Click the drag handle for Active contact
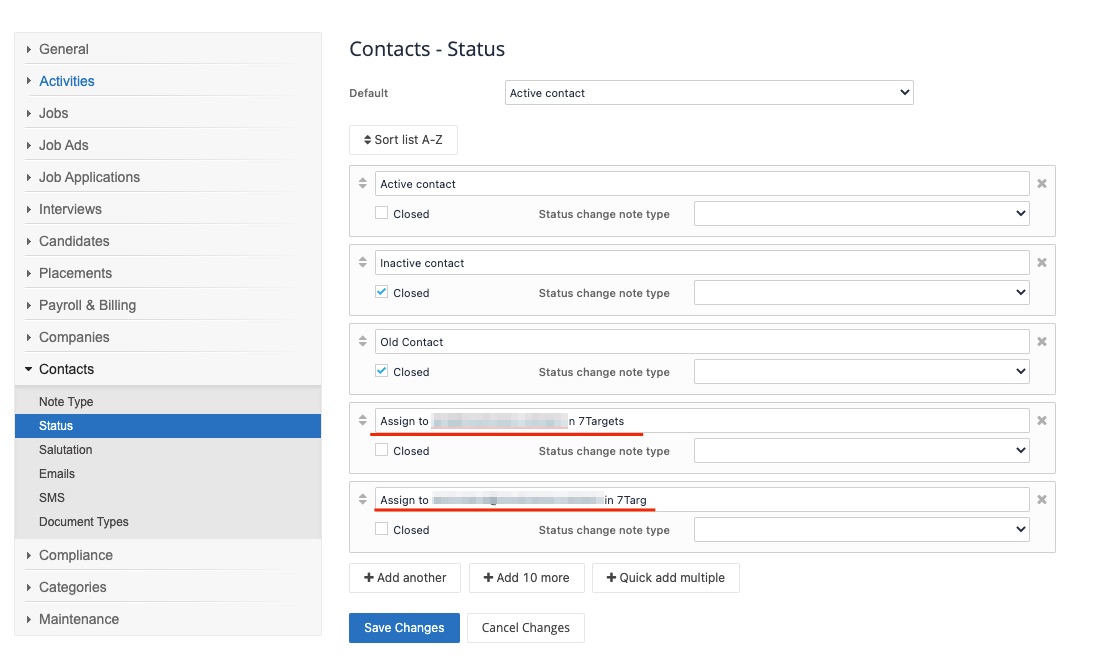The image size is (1093, 665). [x=362, y=184]
